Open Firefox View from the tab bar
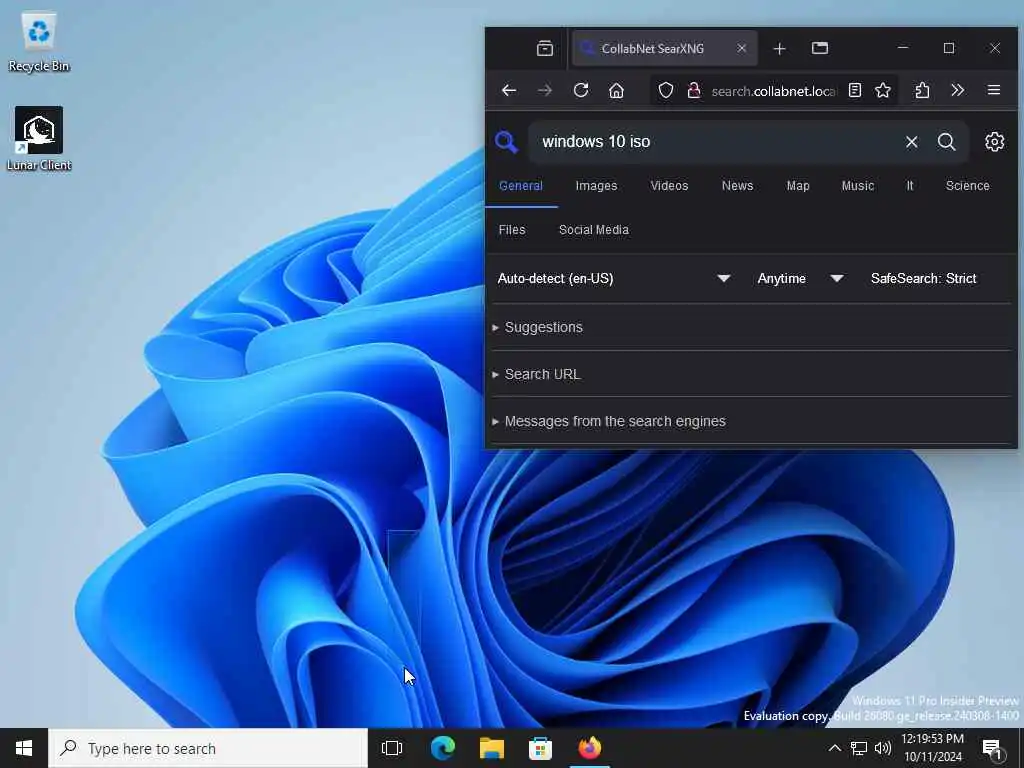1024x768 pixels. click(545, 48)
